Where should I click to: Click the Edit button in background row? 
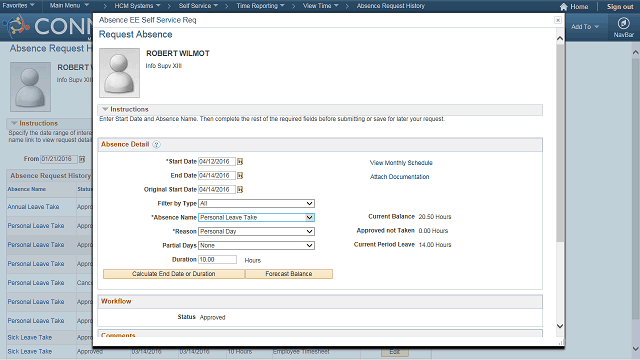point(395,352)
